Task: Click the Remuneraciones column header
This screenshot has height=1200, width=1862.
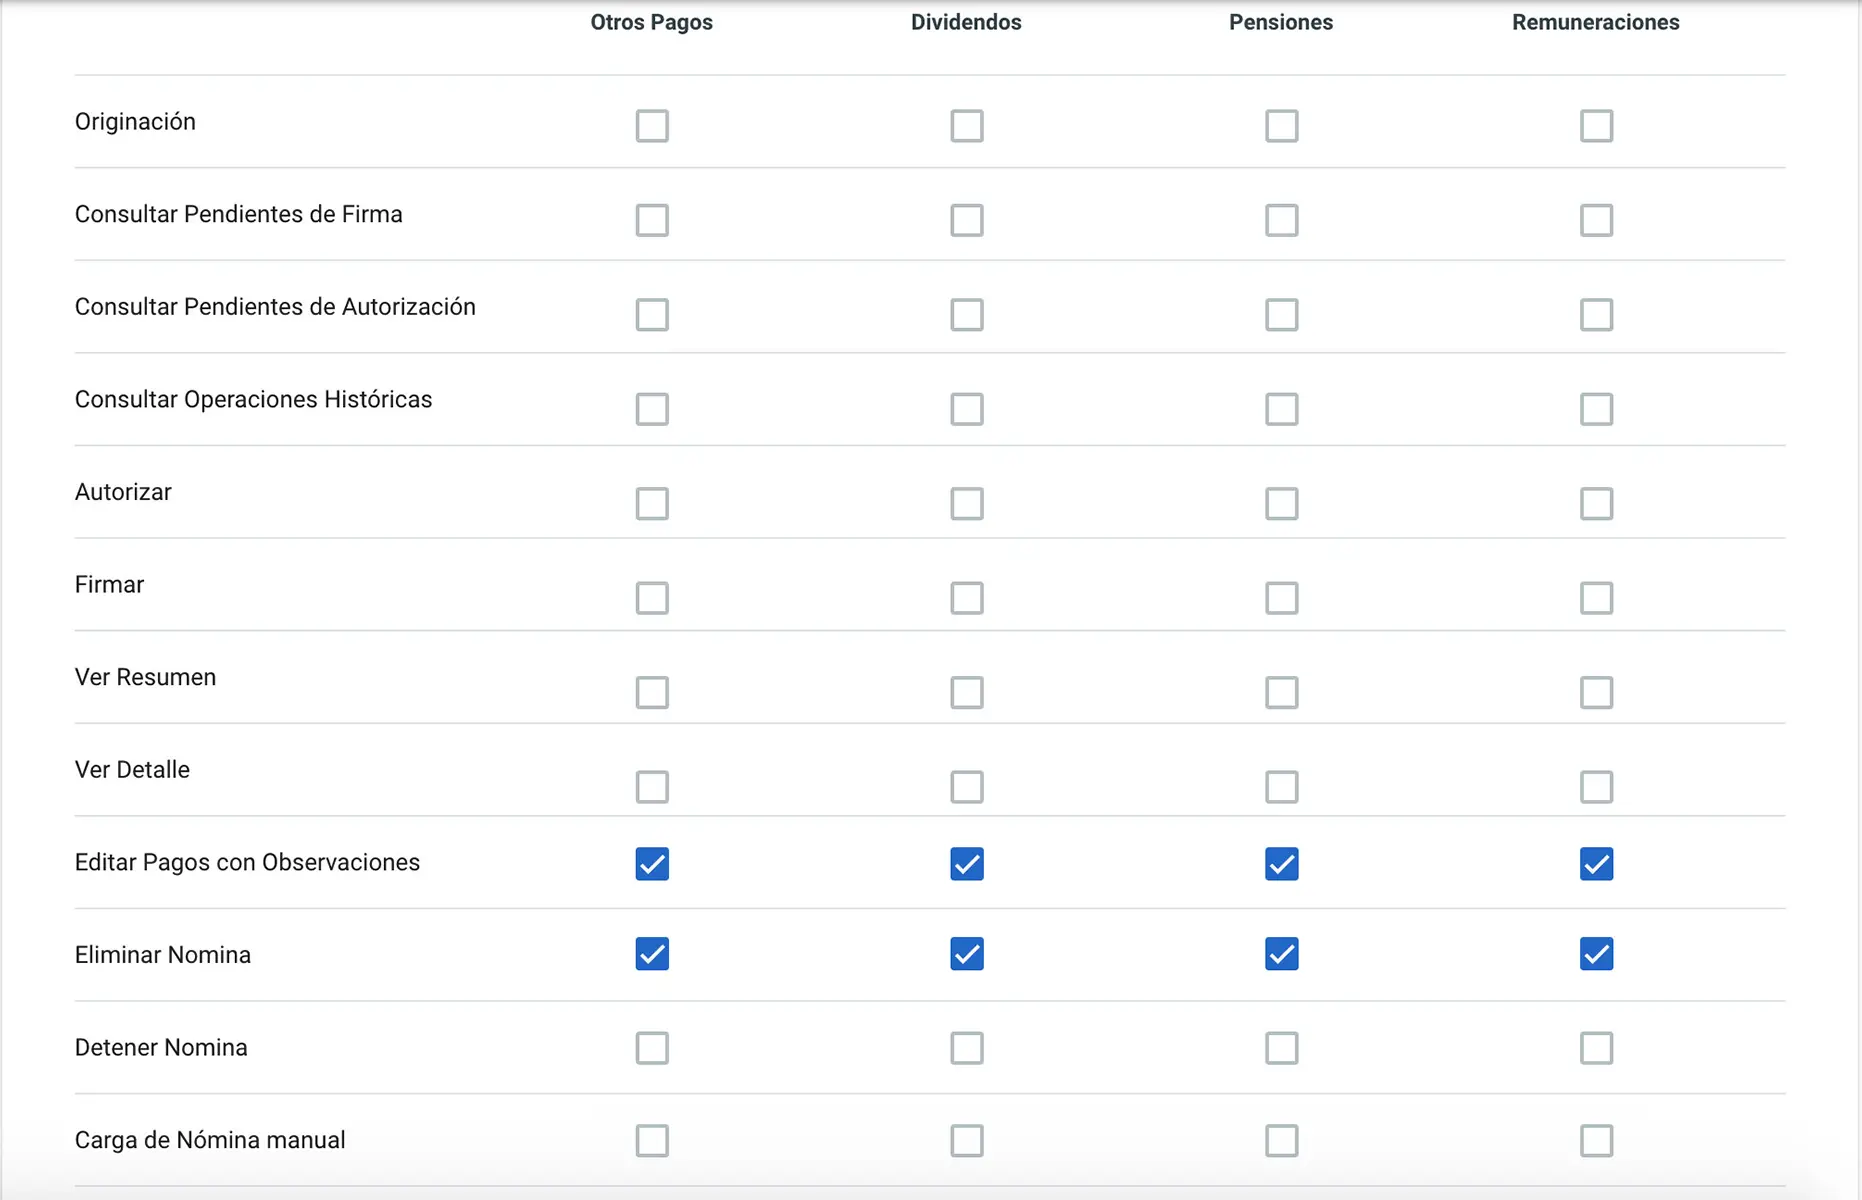Action: click(x=1595, y=22)
